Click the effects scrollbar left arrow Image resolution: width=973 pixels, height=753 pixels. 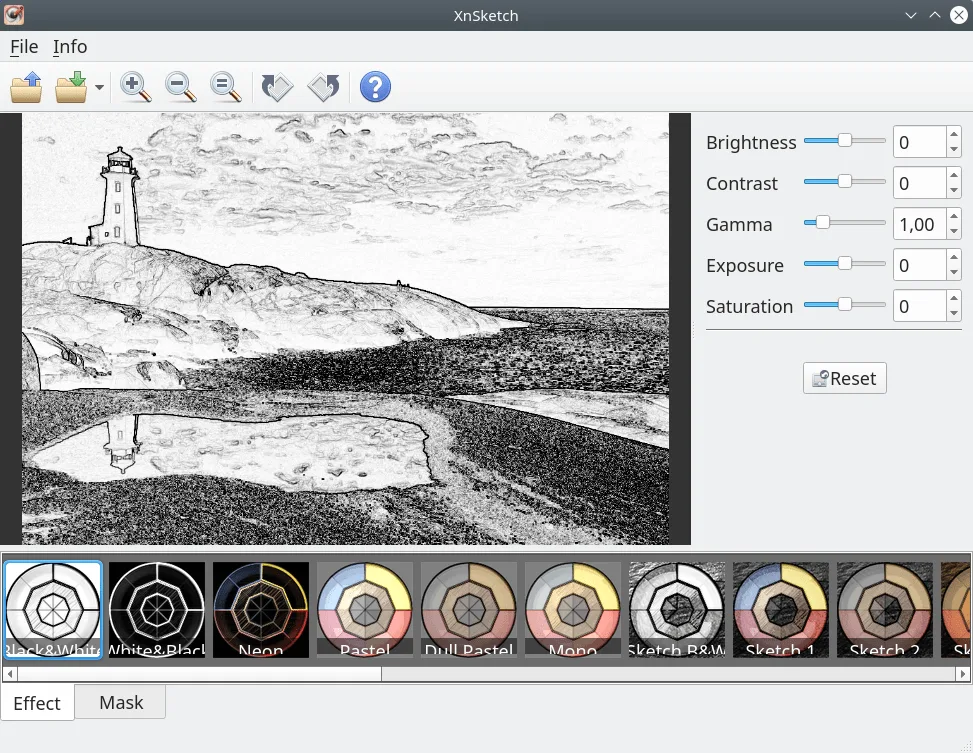point(10,674)
